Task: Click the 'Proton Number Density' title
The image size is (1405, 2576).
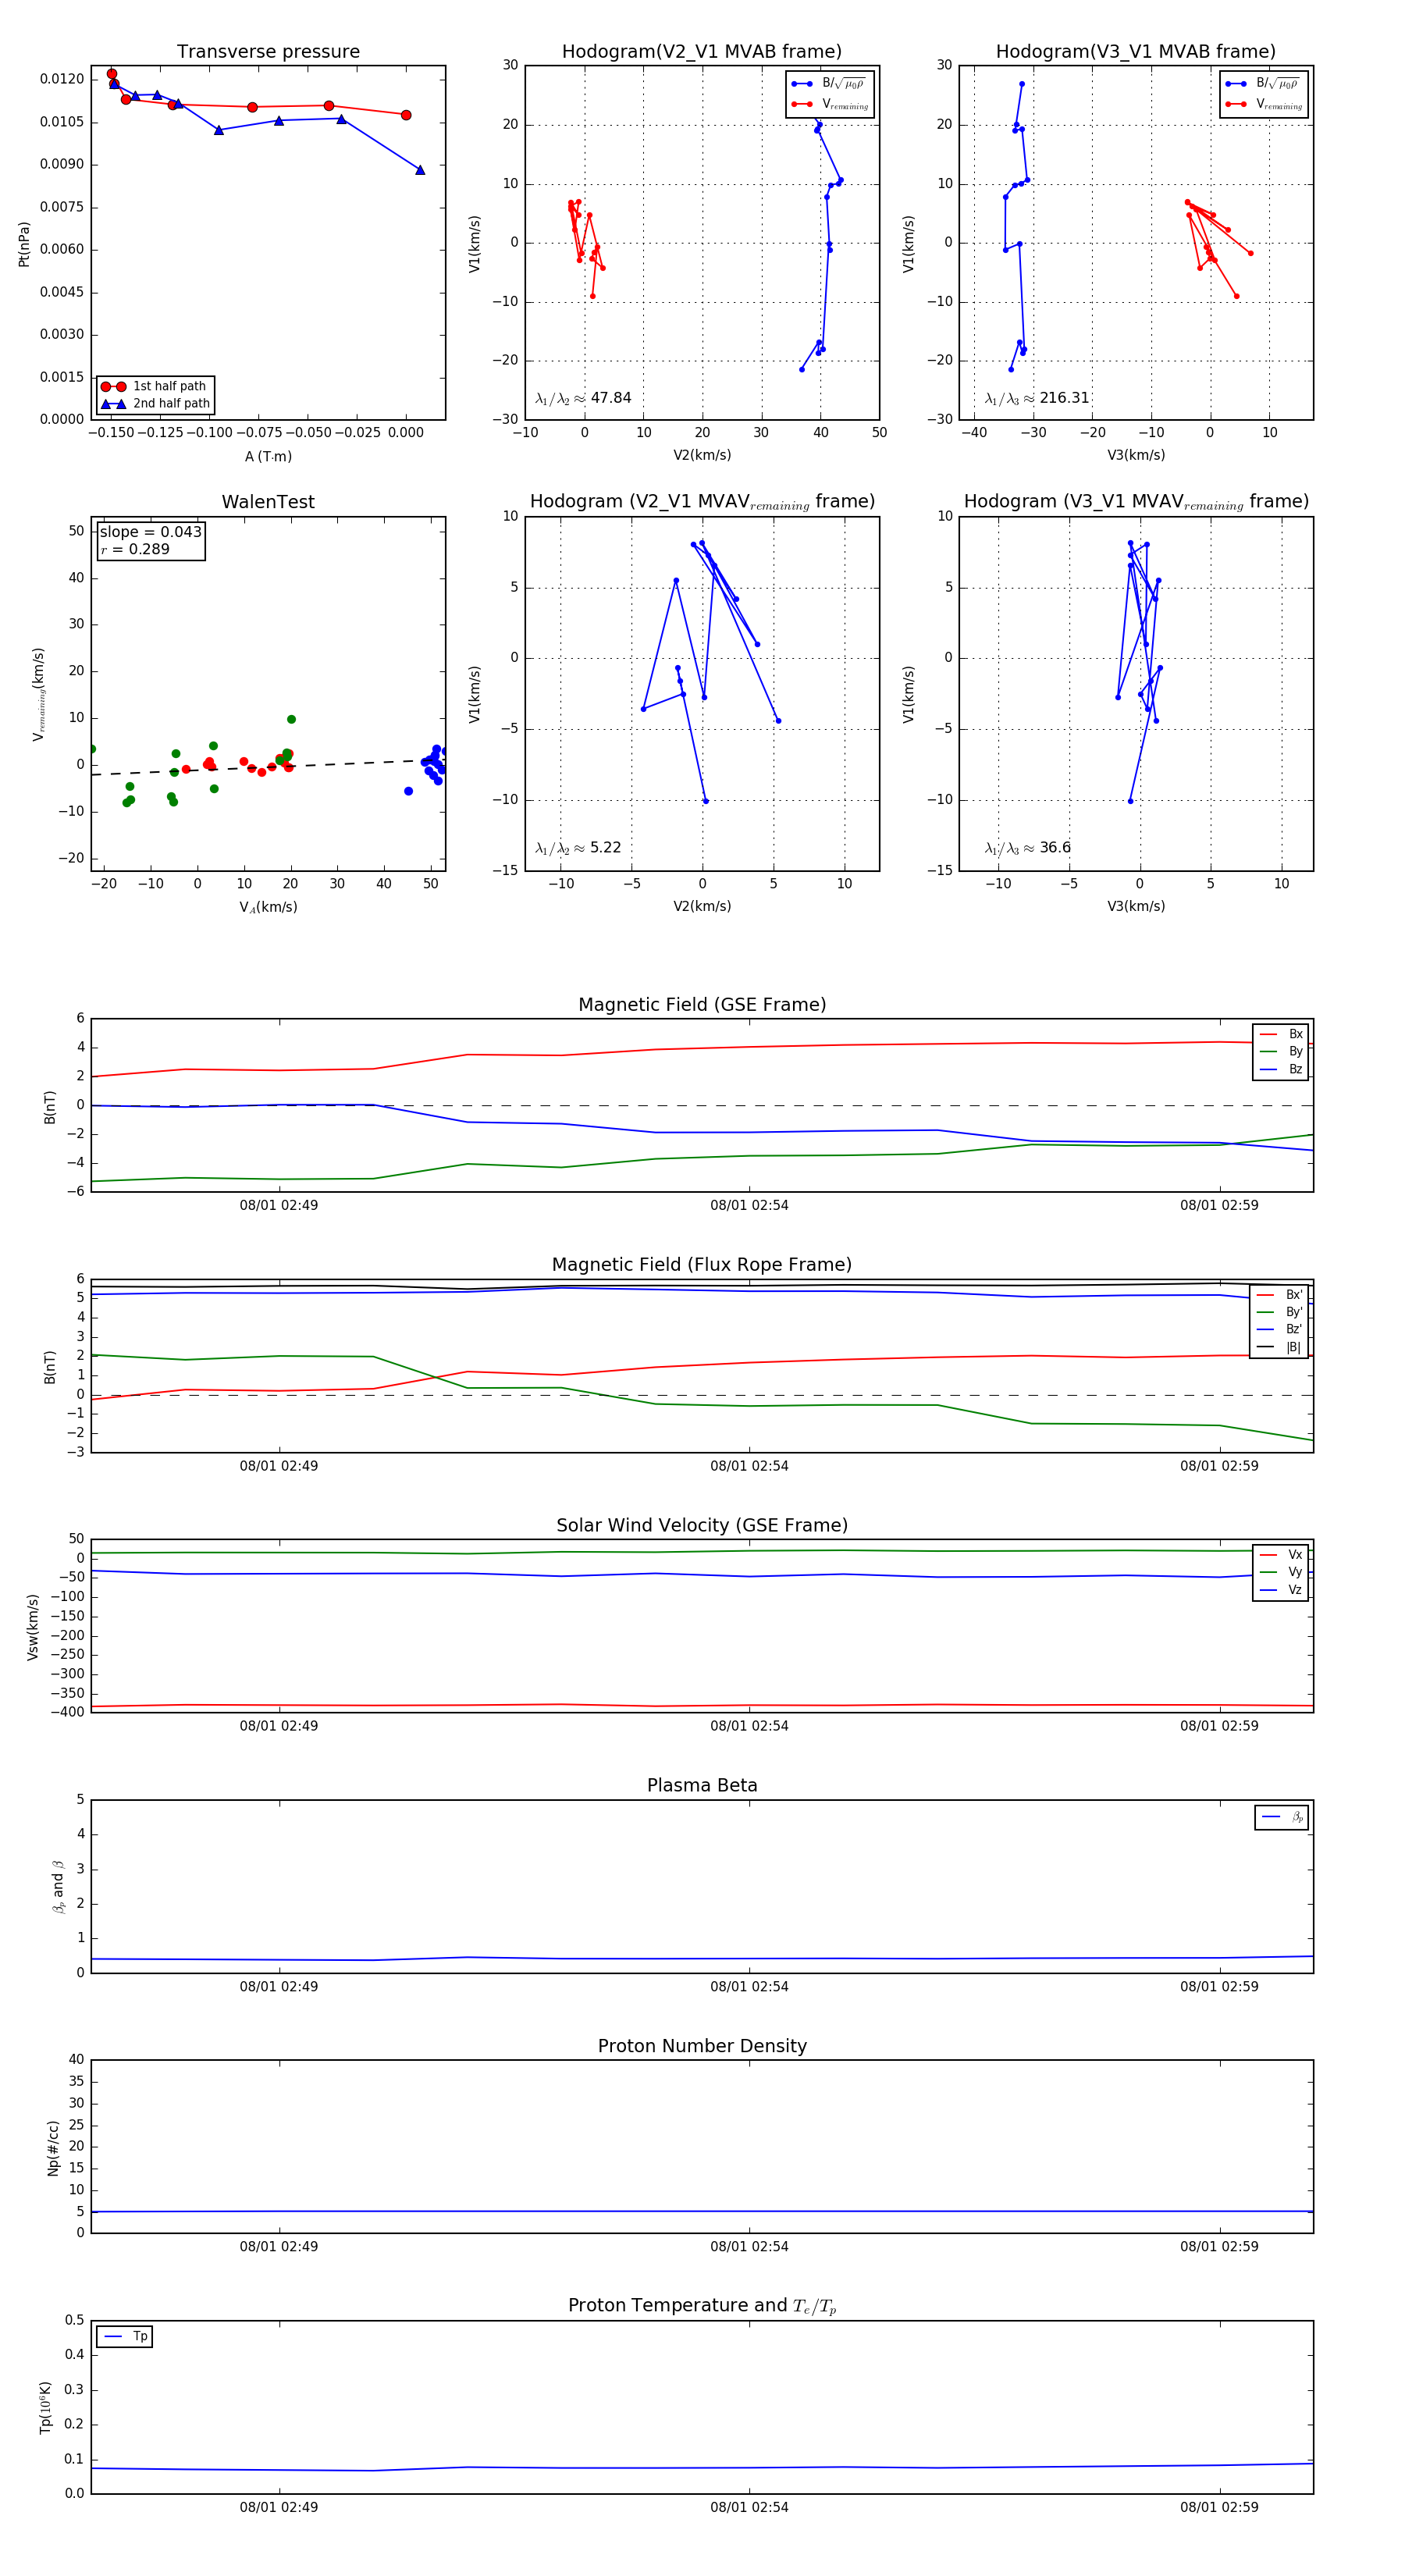Action: 702,2046
